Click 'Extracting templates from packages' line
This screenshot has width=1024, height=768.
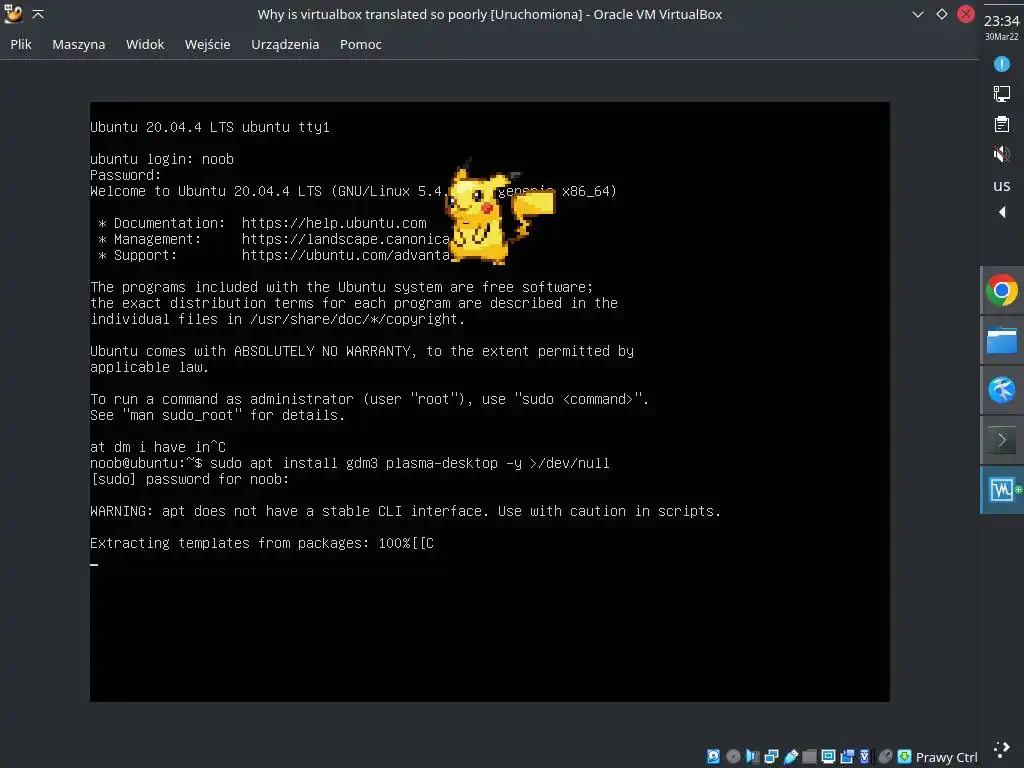[x=261, y=543]
